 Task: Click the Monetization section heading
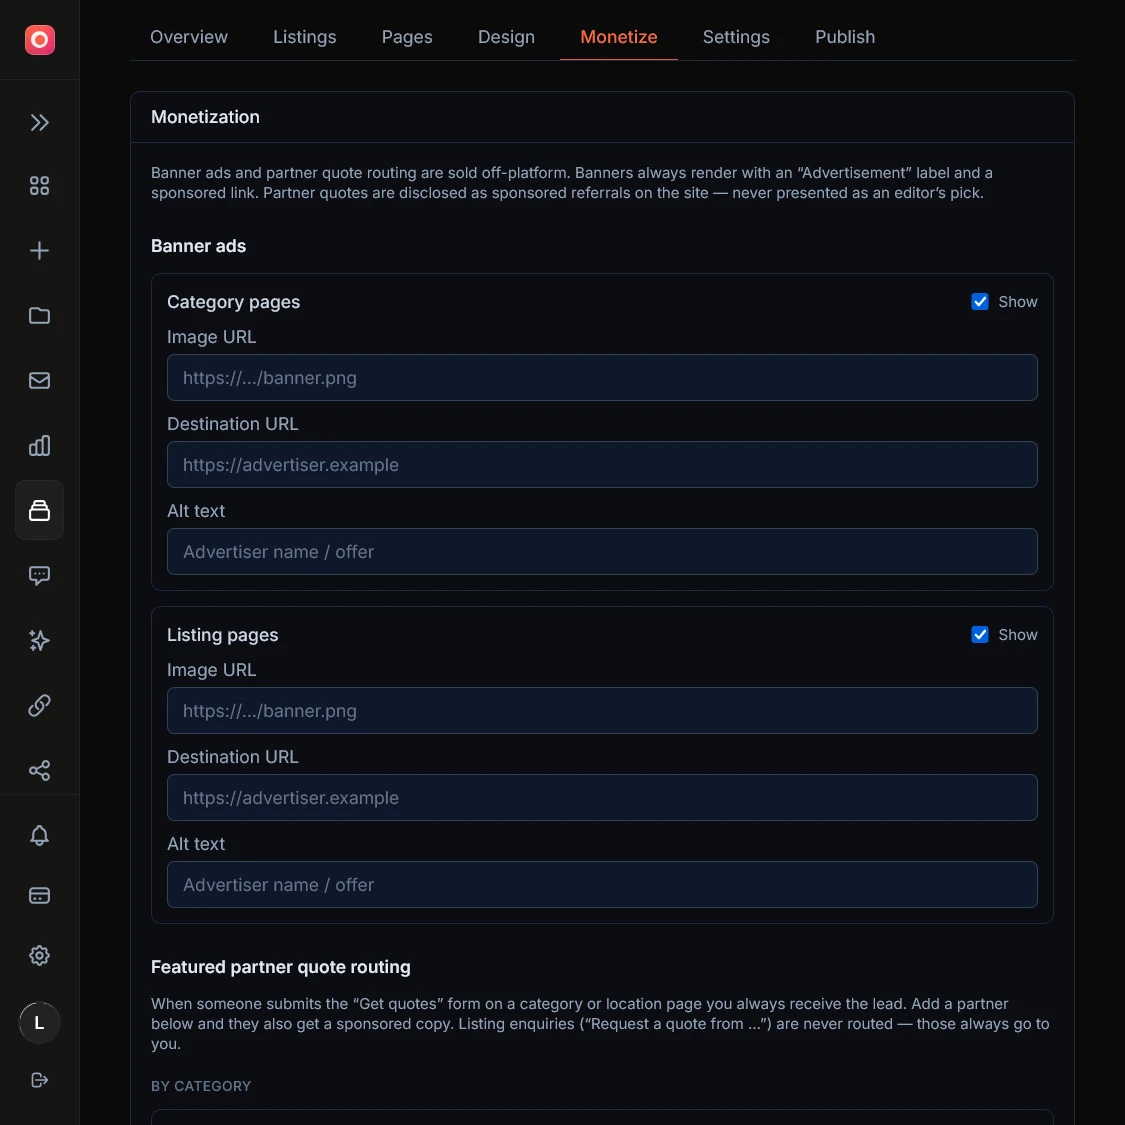[x=205, y=117]
